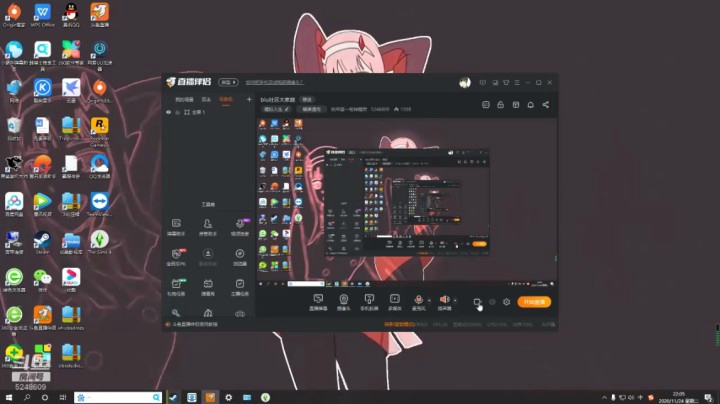Open the system tray volume control
This screenshot has width=720, height=404.
(x=631, y=397)
